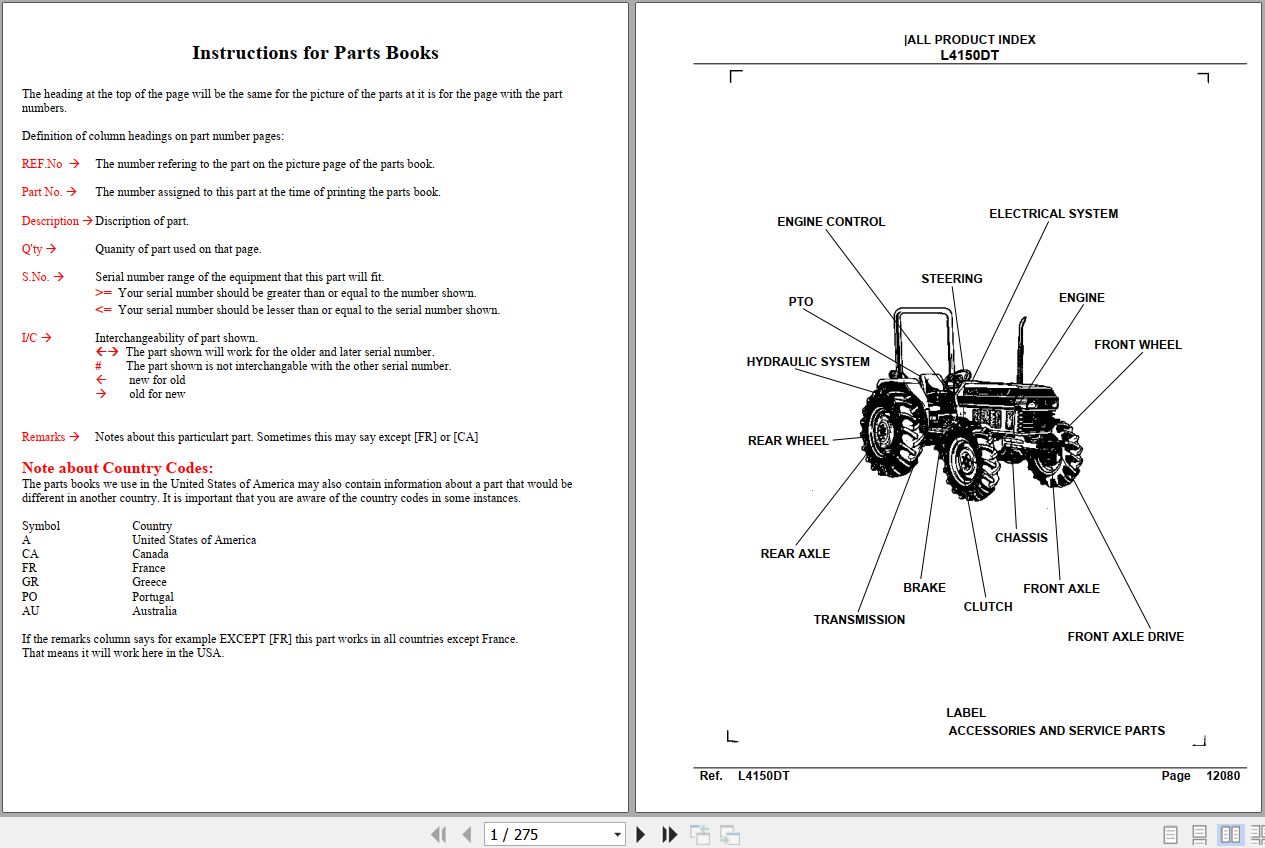Click the TRANSMISSION label
This screenshot has width=1265, height=848.
pos(859,620)
